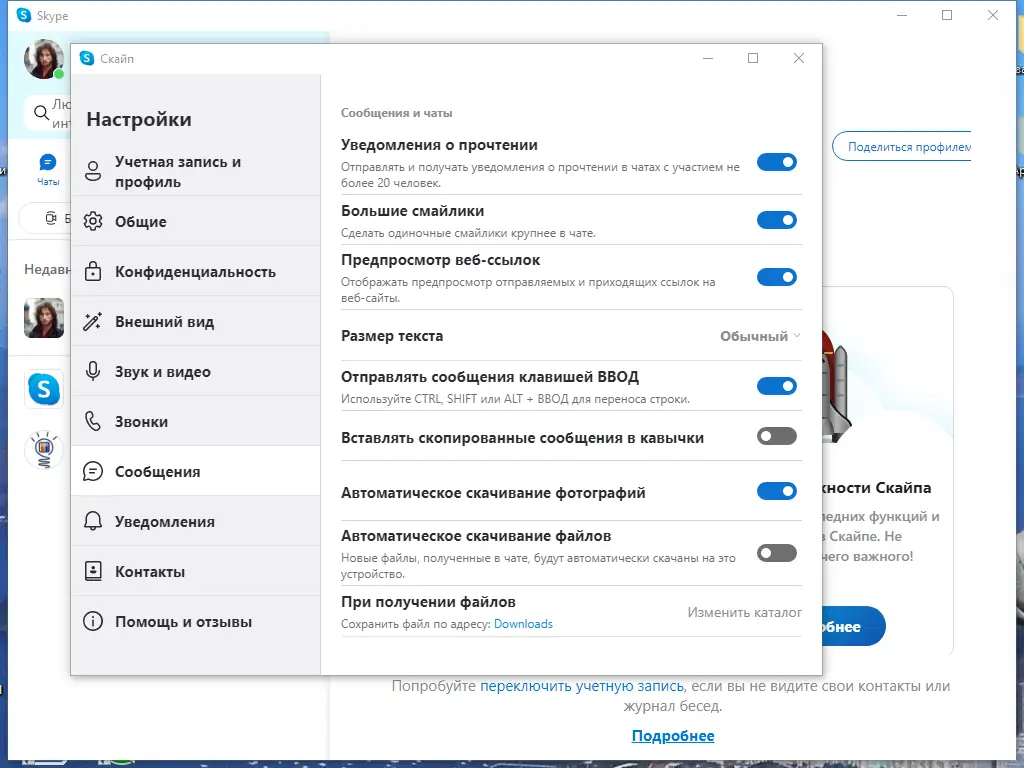Enable Вставлять скопированные сообщения в кавычки

776,436
